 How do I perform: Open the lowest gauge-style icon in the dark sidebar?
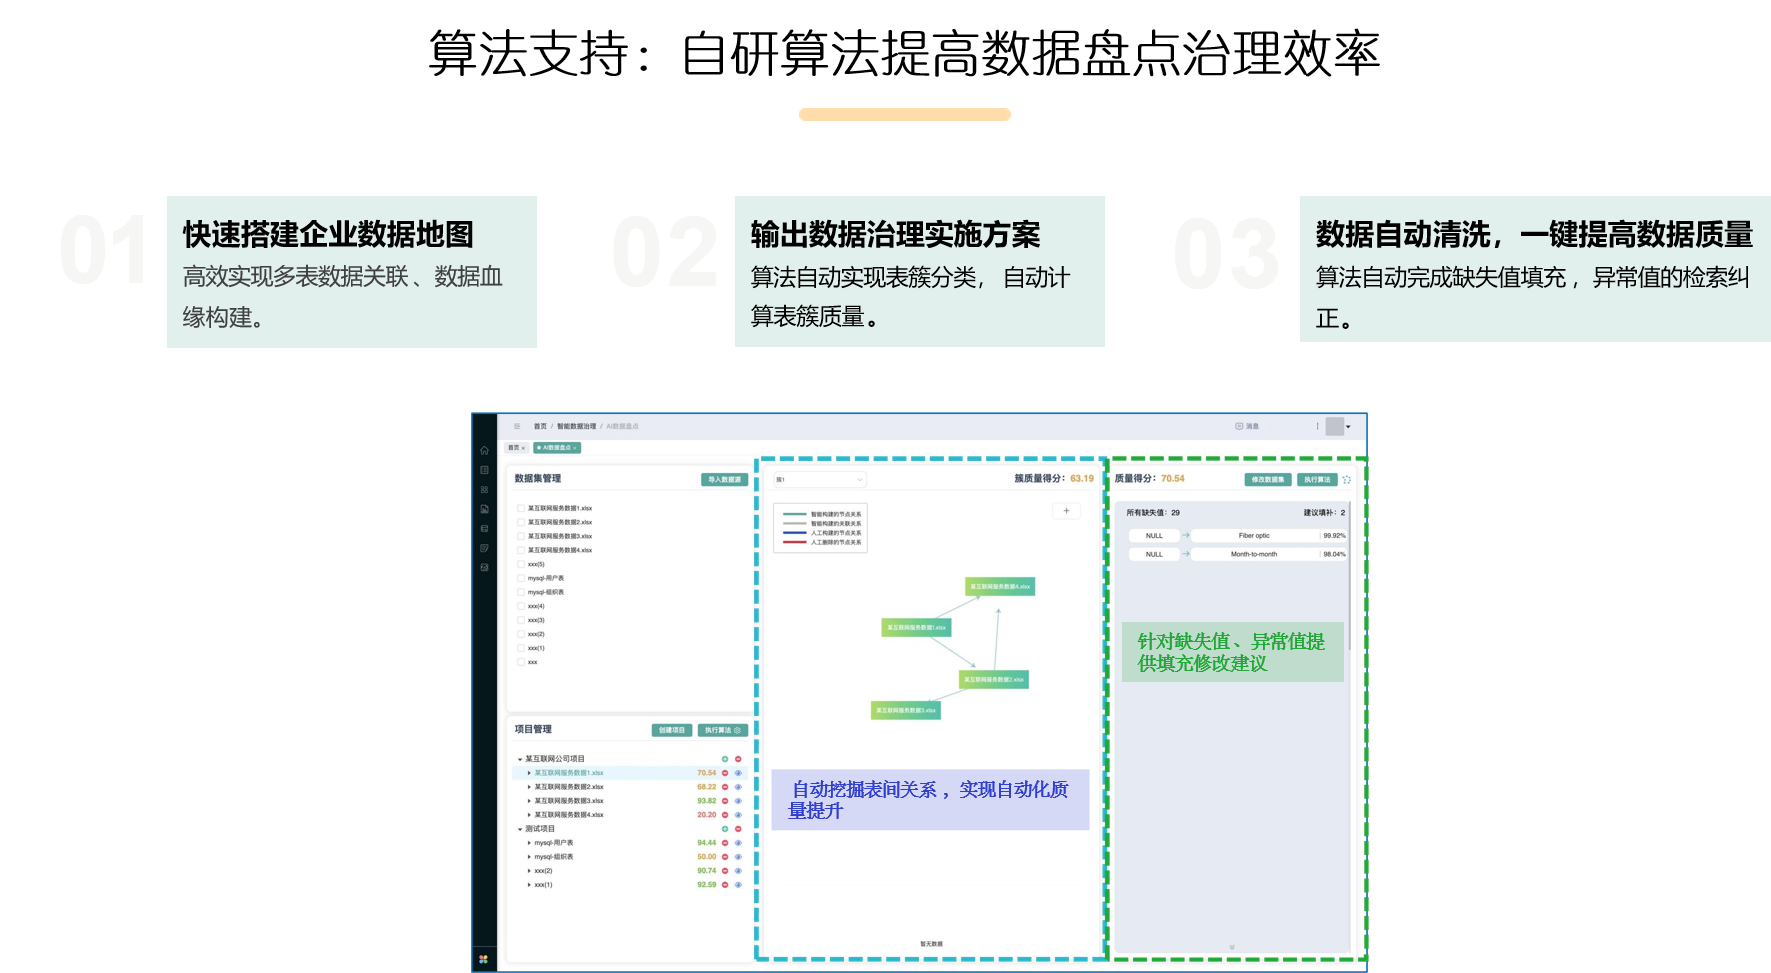(x=484, y=567)
